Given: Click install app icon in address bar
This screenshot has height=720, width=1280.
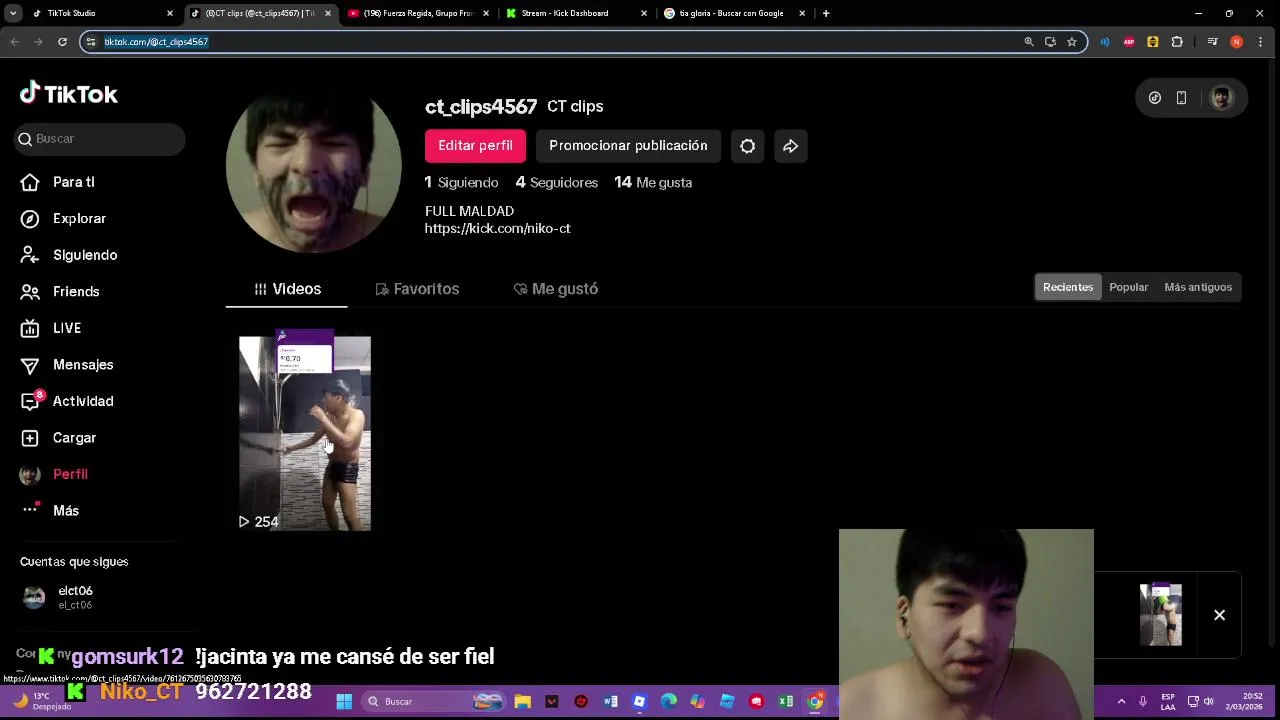Looking at the screenshot, I should point(1050,42).
